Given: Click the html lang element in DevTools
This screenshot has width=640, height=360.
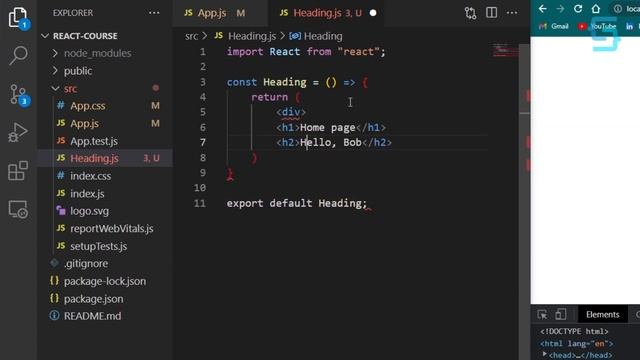Looking at the screenshot, I should click(x=576, y=344).
